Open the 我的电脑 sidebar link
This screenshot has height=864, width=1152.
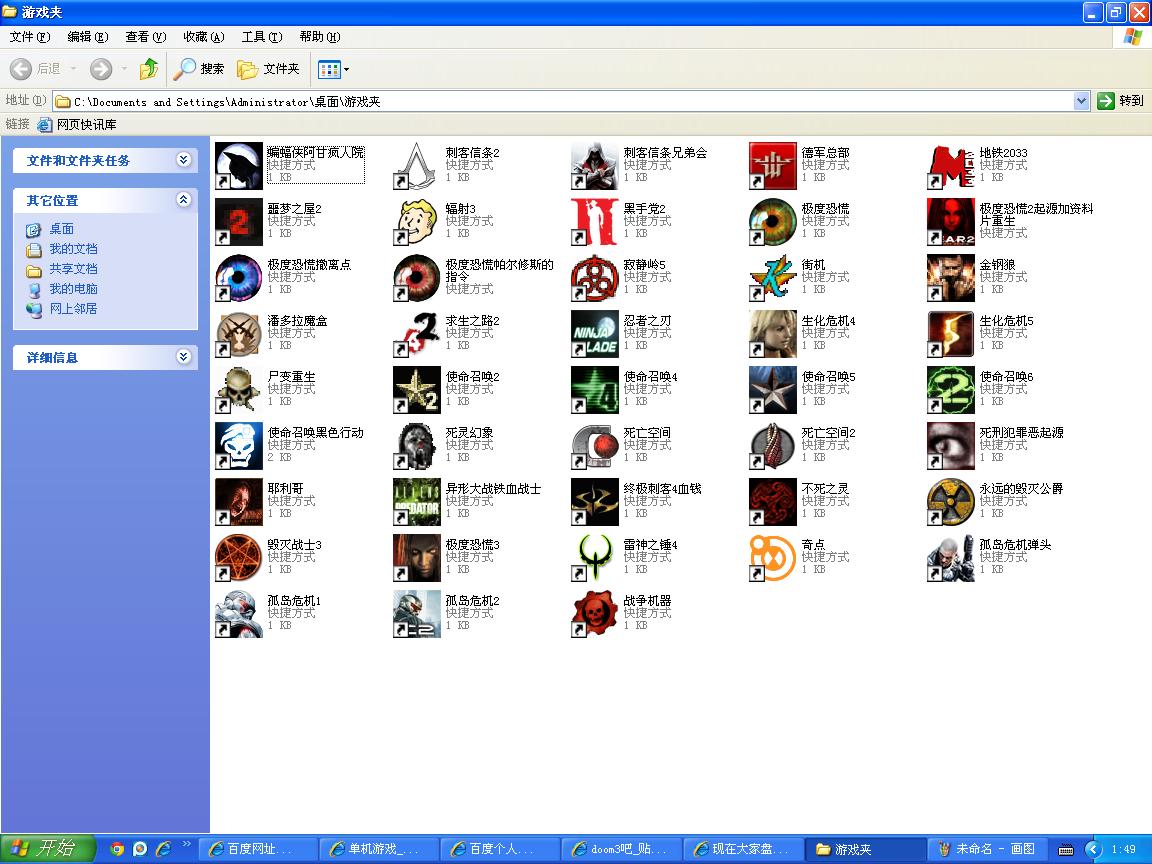point(73,289)
